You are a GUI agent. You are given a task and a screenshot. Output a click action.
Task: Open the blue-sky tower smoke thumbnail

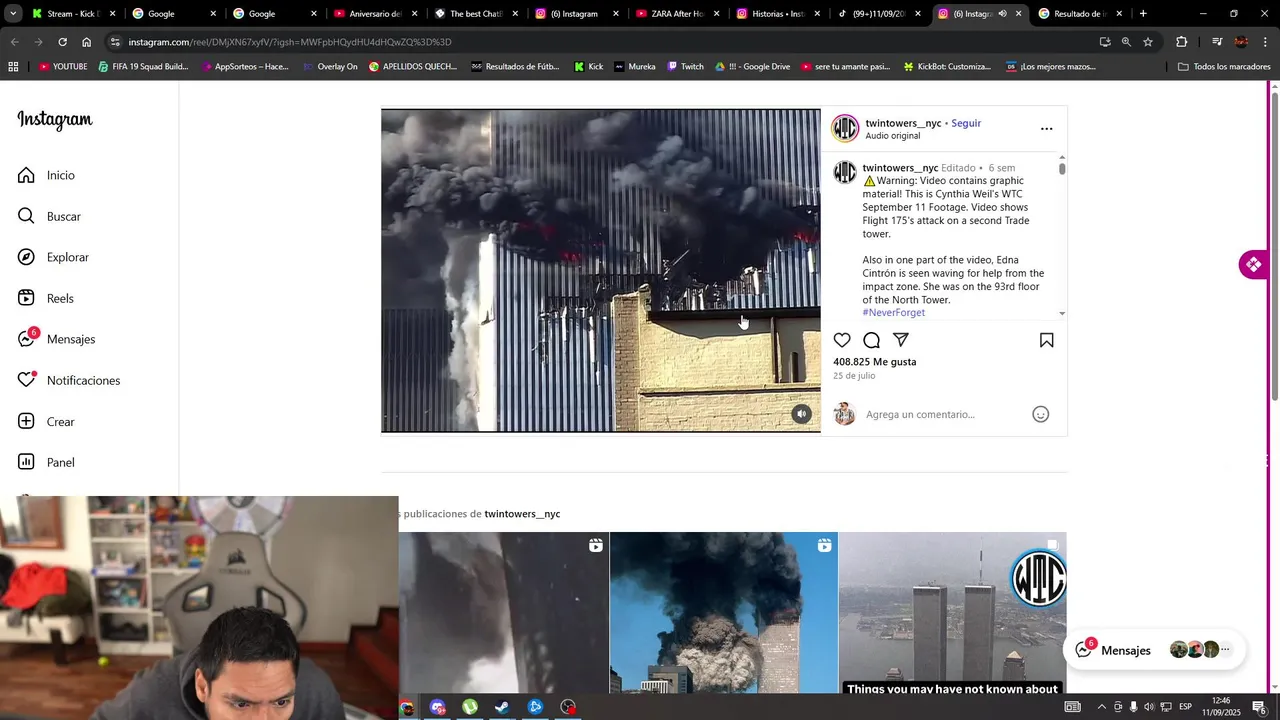click(723, 612)
